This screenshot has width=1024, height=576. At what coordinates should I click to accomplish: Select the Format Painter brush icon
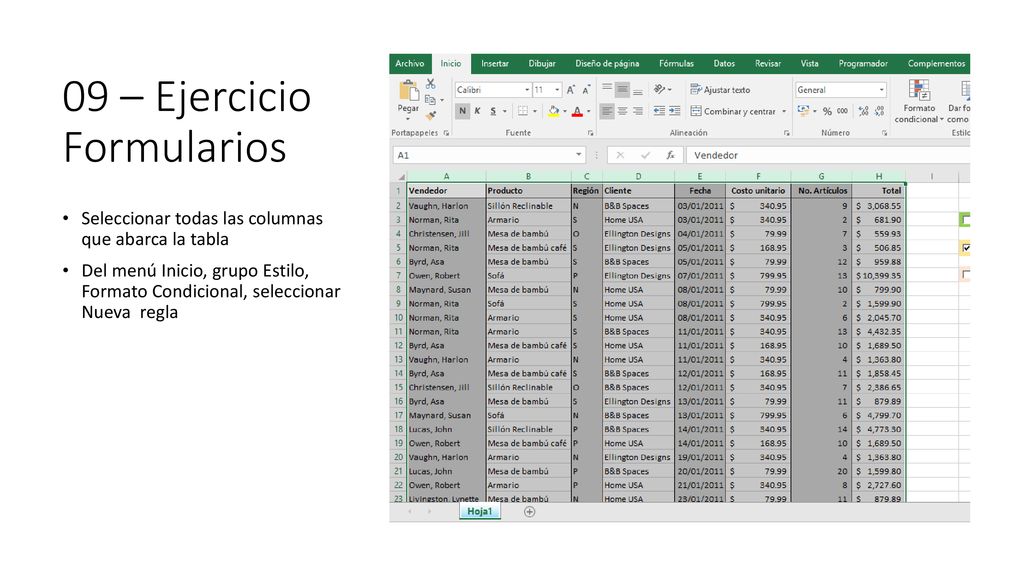pos(430,116)
